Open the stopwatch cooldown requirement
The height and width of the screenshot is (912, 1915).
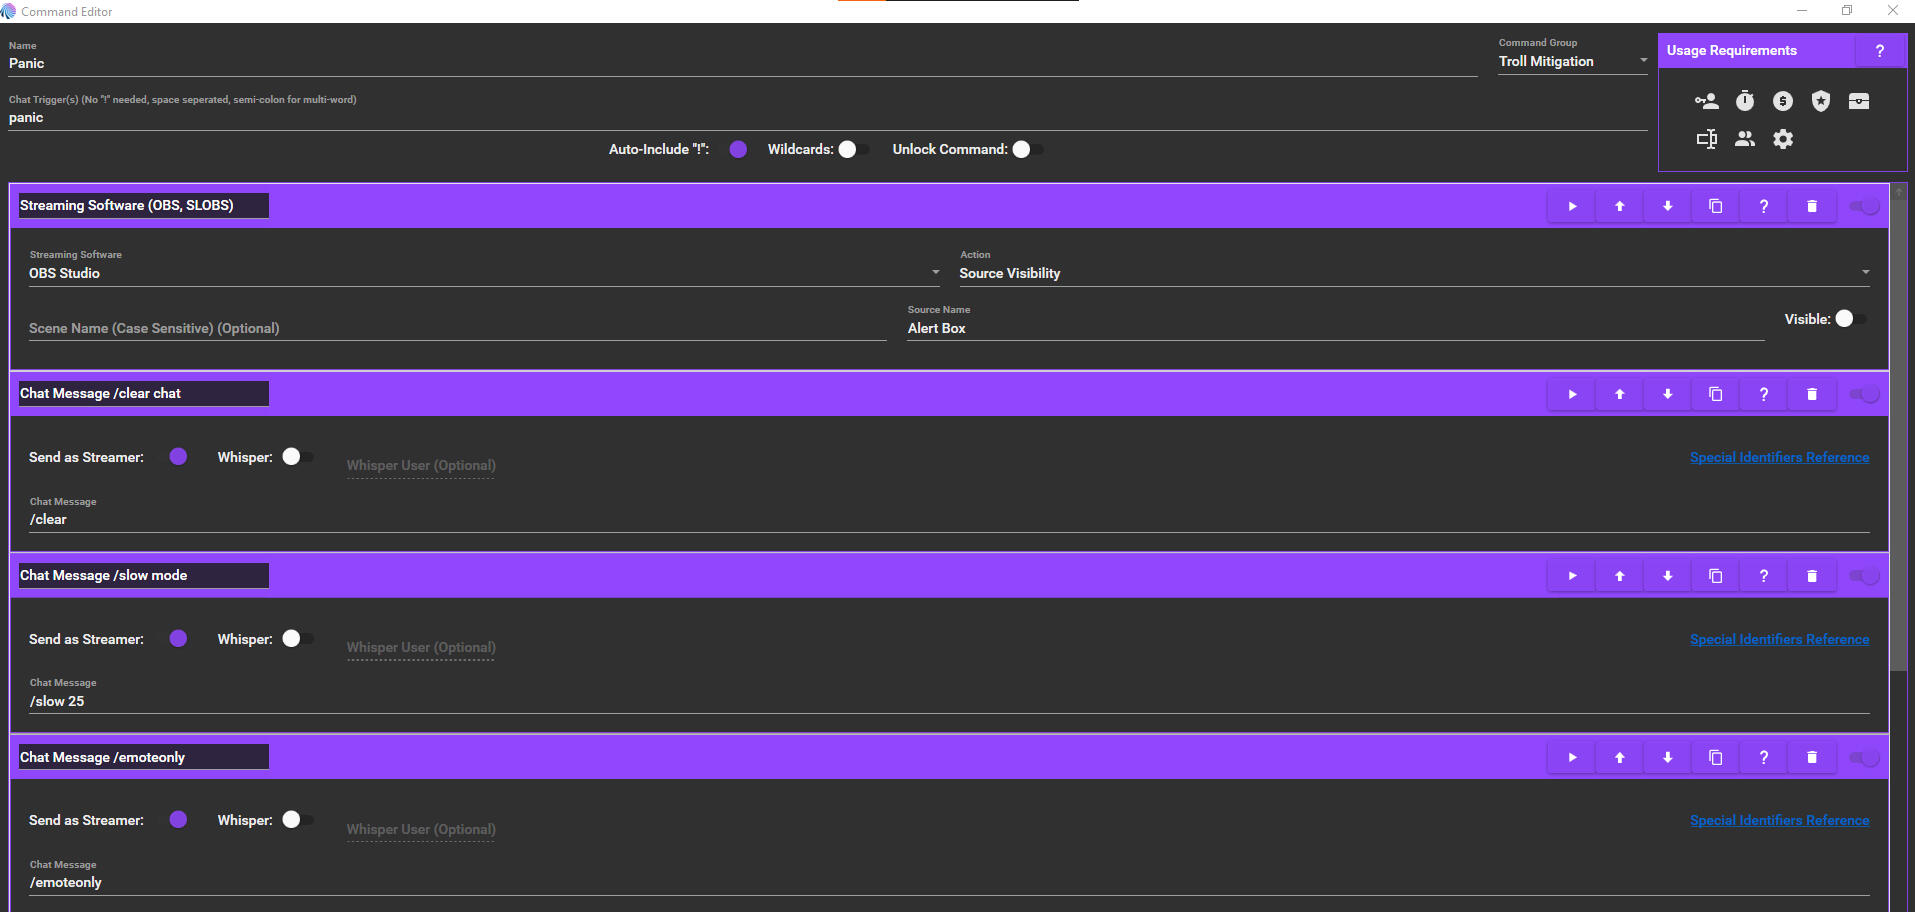[1744, 101]
